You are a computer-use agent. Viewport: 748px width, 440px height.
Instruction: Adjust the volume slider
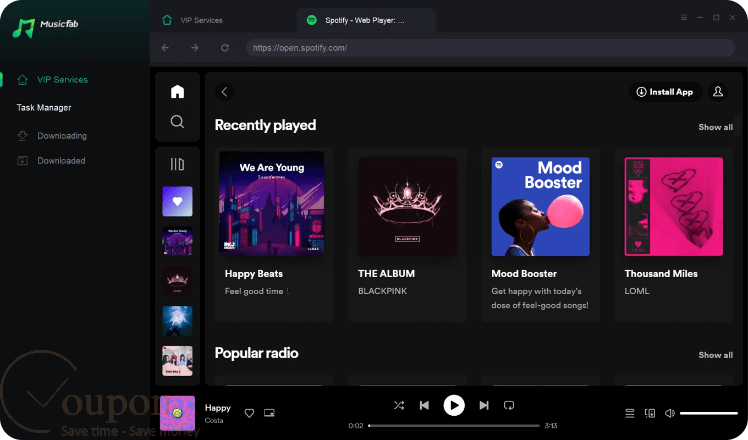point(709,413)
